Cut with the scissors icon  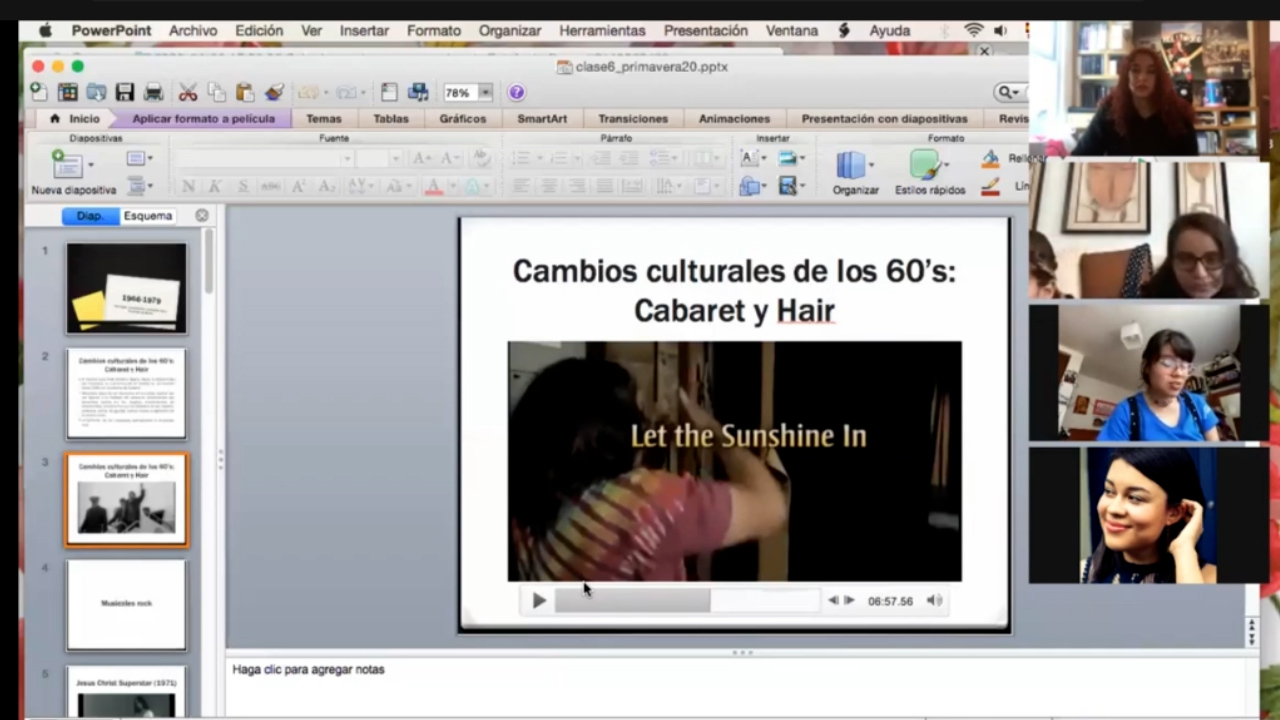click(188, 92)
